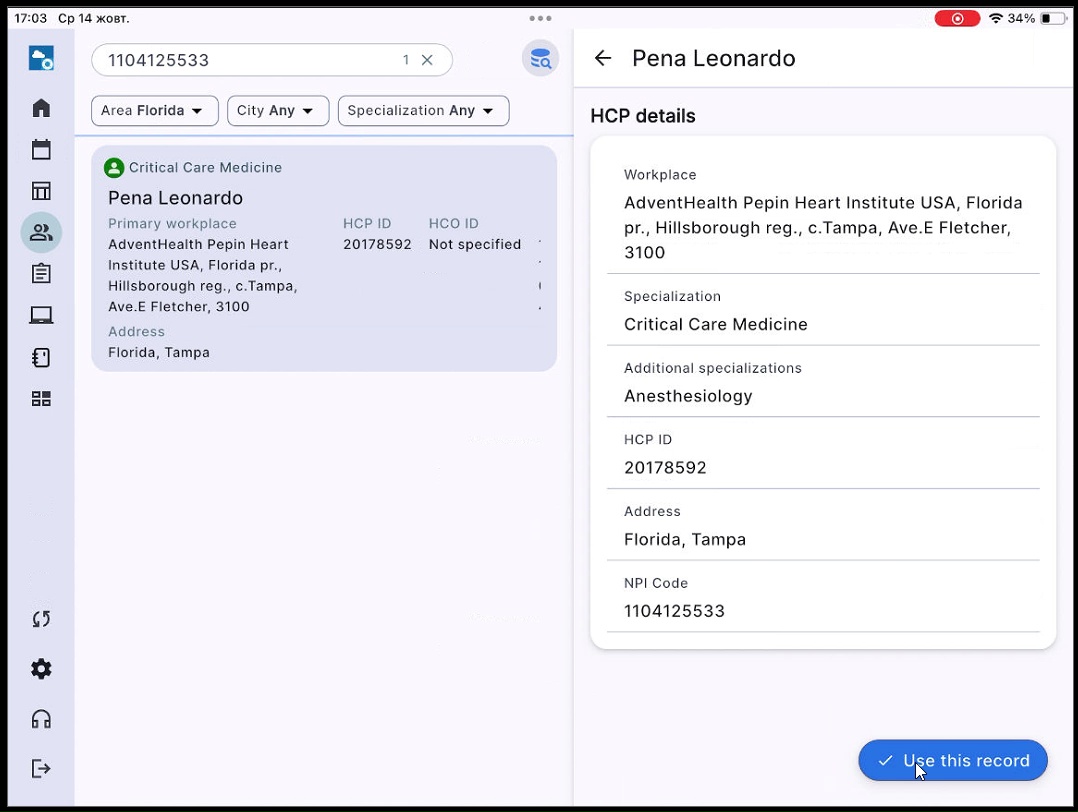Open the clipboard tasks icon in sidebar
This screenshot has height=812, width=1078.
click(x=41, y=274)
